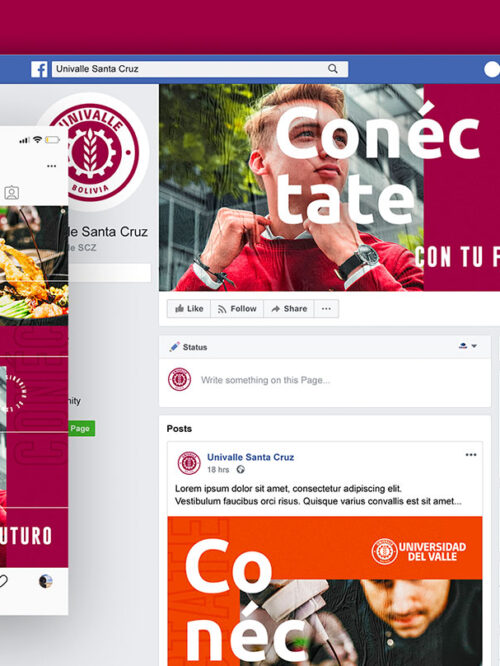Follow the page with Follow button
500x666 pixels.
237,309
